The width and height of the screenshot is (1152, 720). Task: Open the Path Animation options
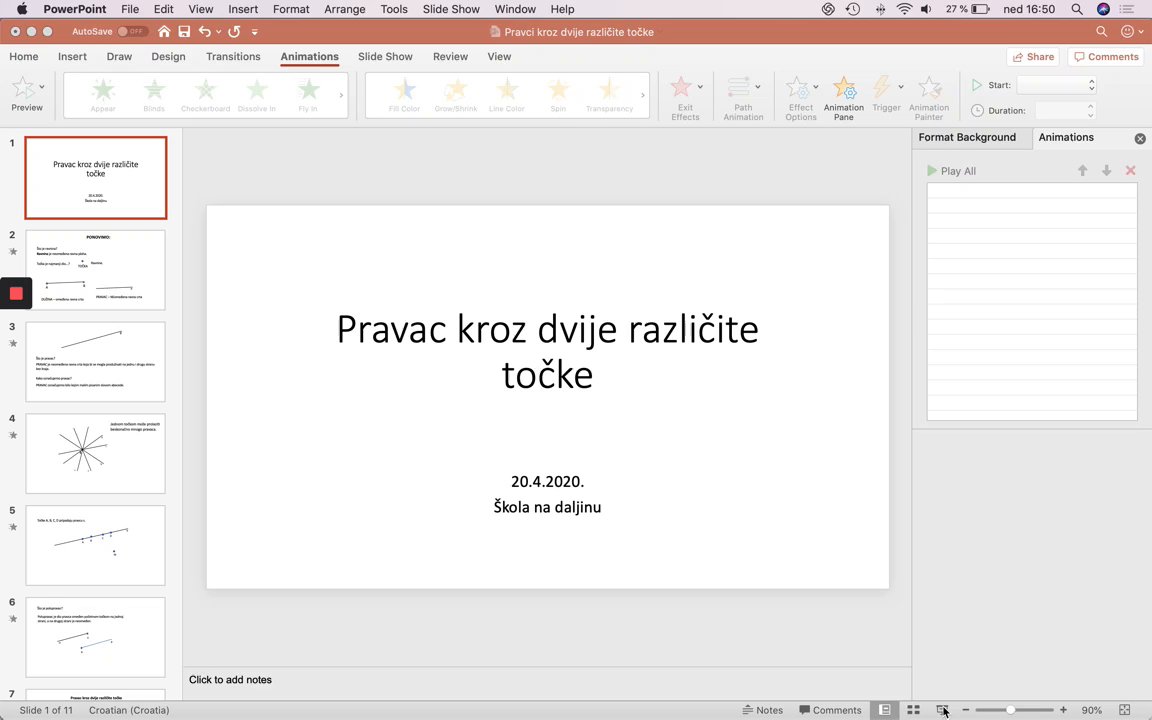coord(743,98)
